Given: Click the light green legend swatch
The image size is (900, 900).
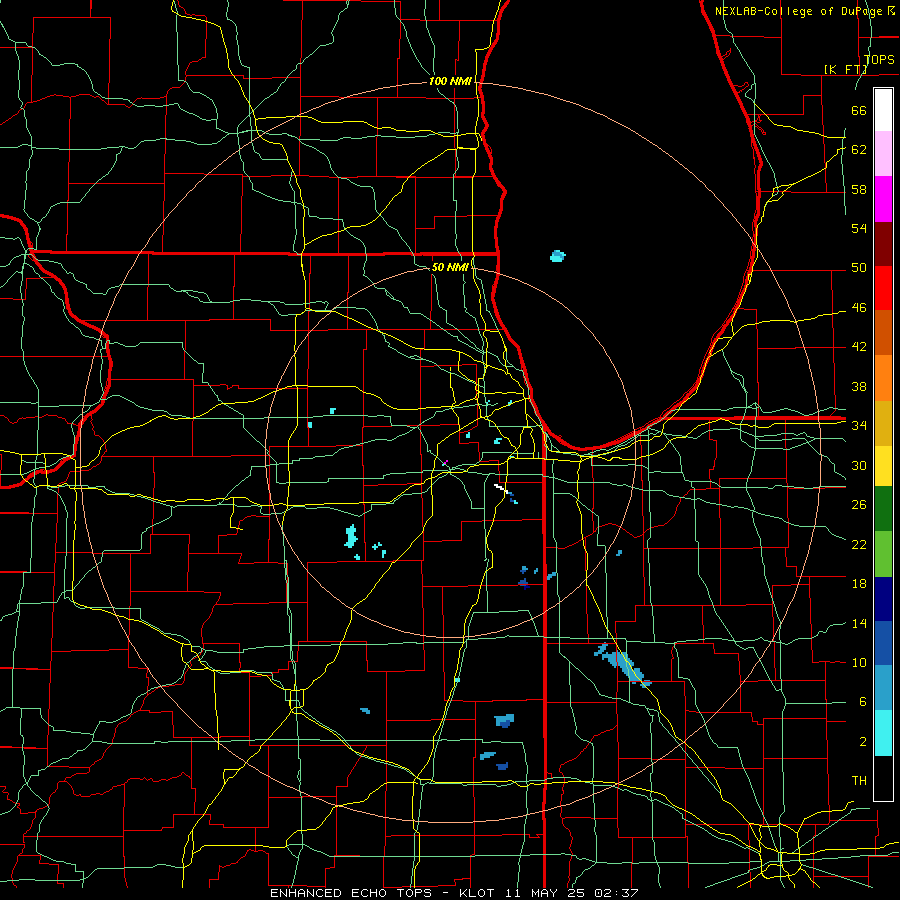Looking at the screenshot, I should (x=883, y=553).
